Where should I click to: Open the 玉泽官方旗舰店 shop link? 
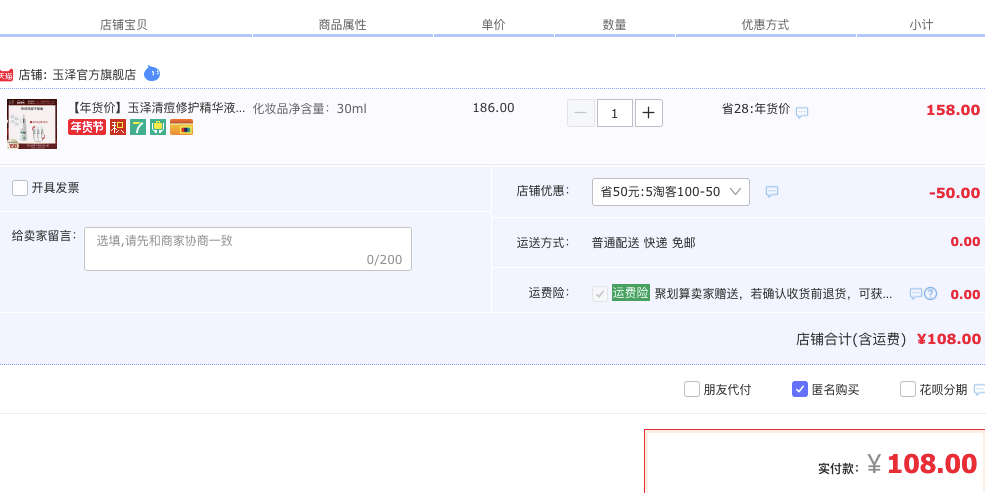coord(94,75)
